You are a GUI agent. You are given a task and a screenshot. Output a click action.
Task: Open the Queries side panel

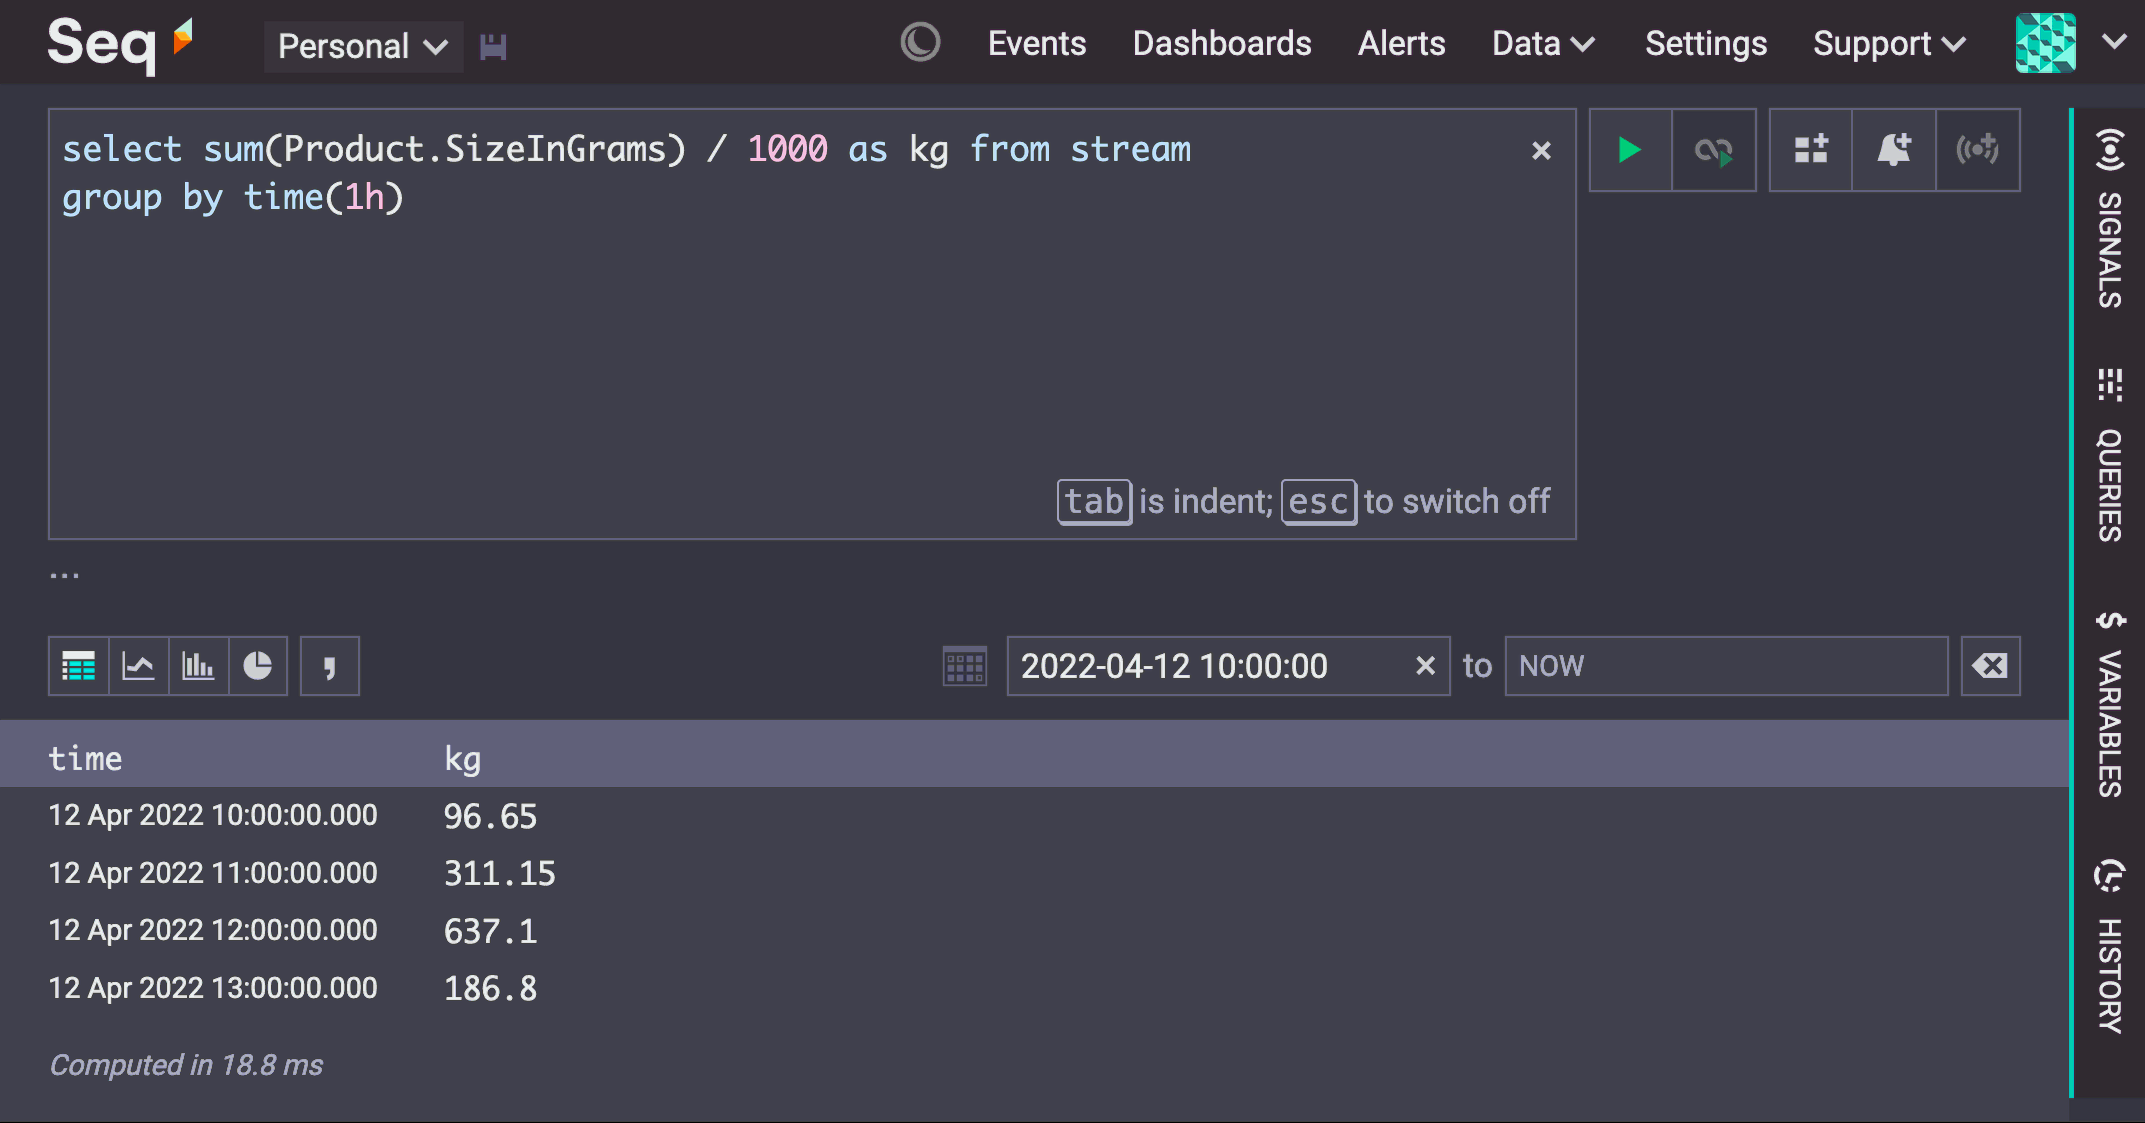[2109, 455]
